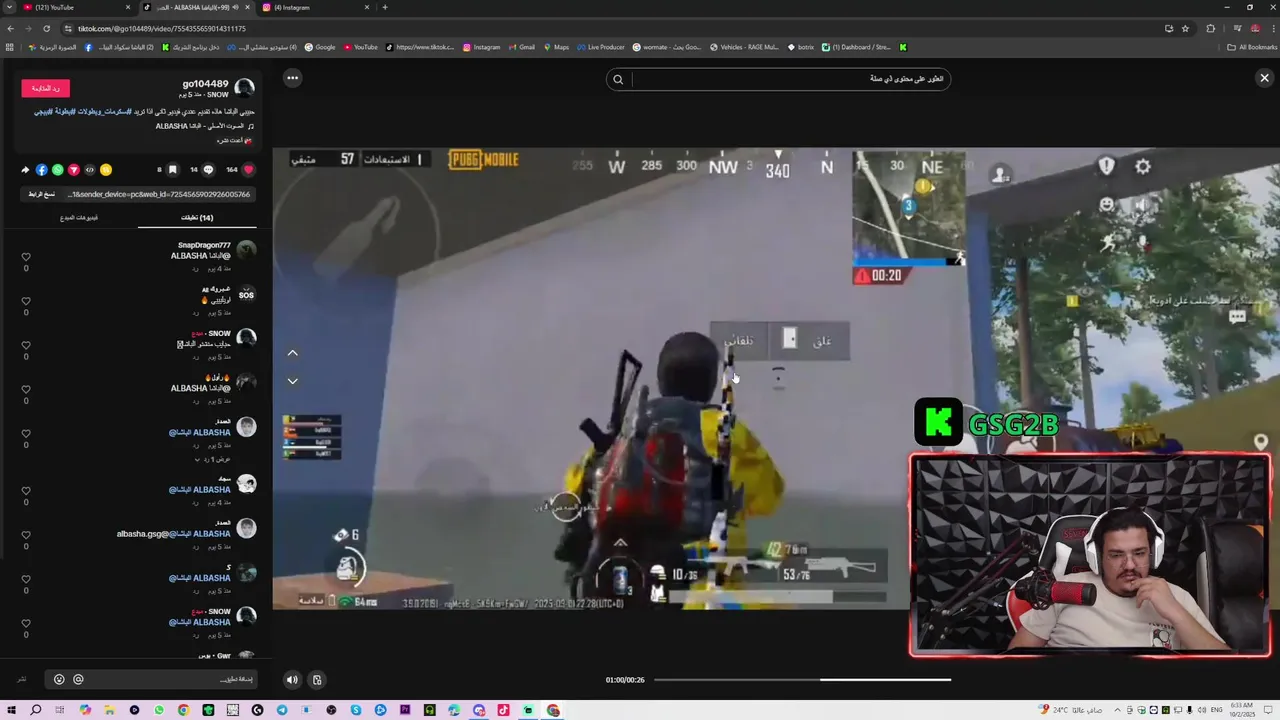Like the SOS avatar user's comment

[x=26, y=301]
